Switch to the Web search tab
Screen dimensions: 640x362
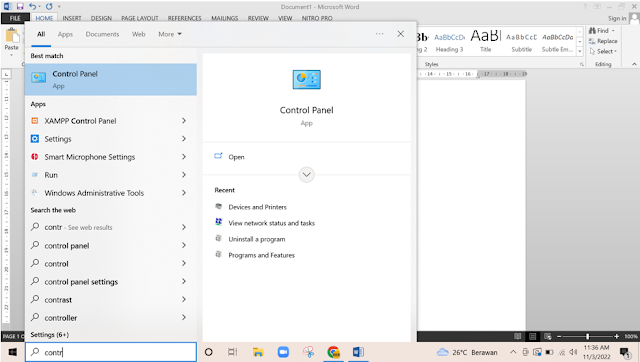tap(138, 34)
